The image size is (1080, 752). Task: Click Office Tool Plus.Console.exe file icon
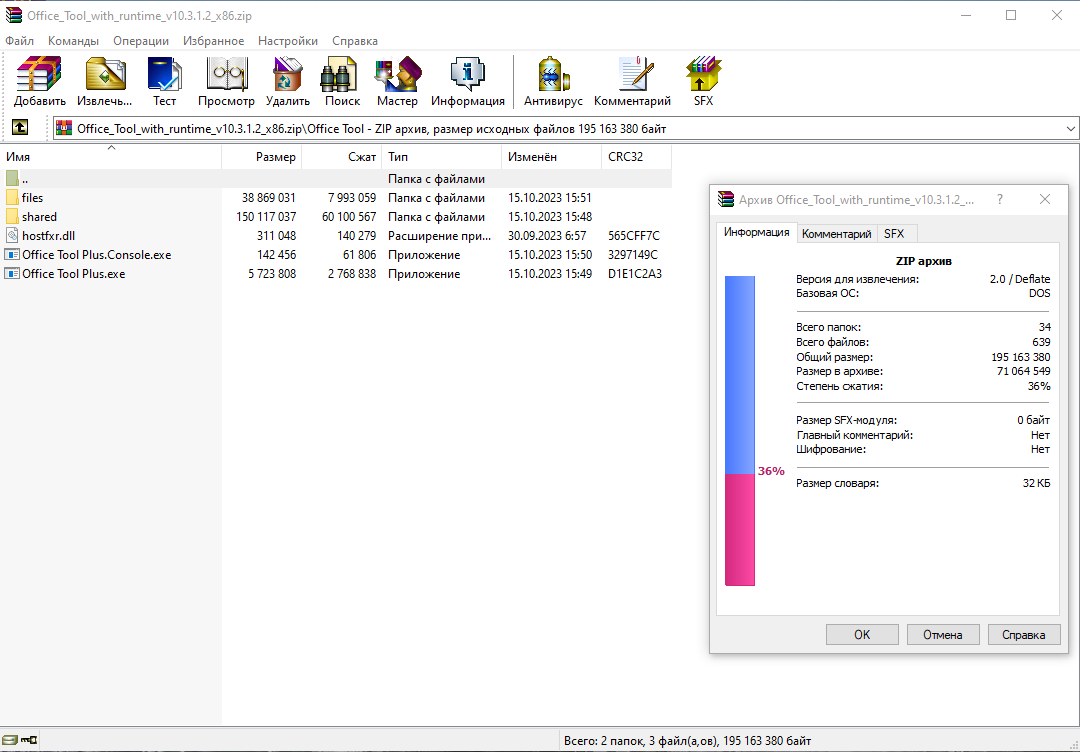pyautogui.click(x=12, y=255)
